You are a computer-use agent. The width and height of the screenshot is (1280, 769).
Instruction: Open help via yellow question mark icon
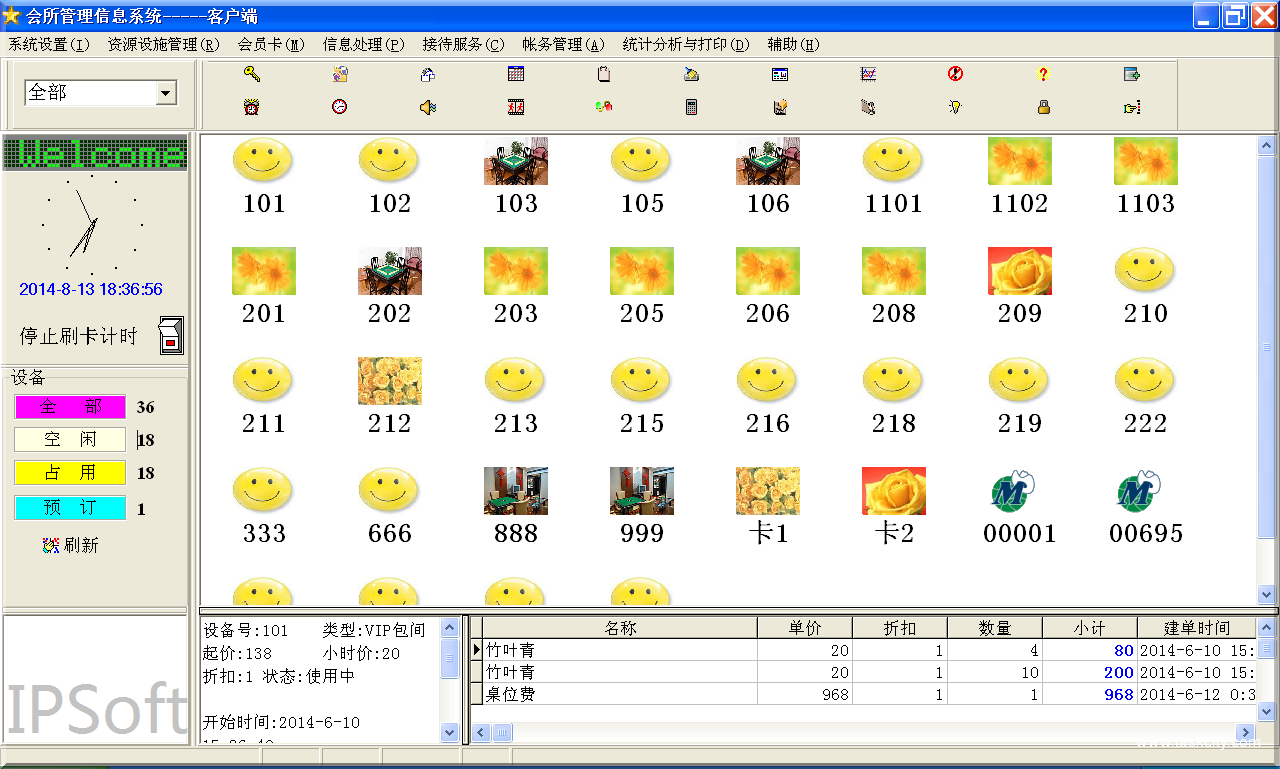point(1044,74)
